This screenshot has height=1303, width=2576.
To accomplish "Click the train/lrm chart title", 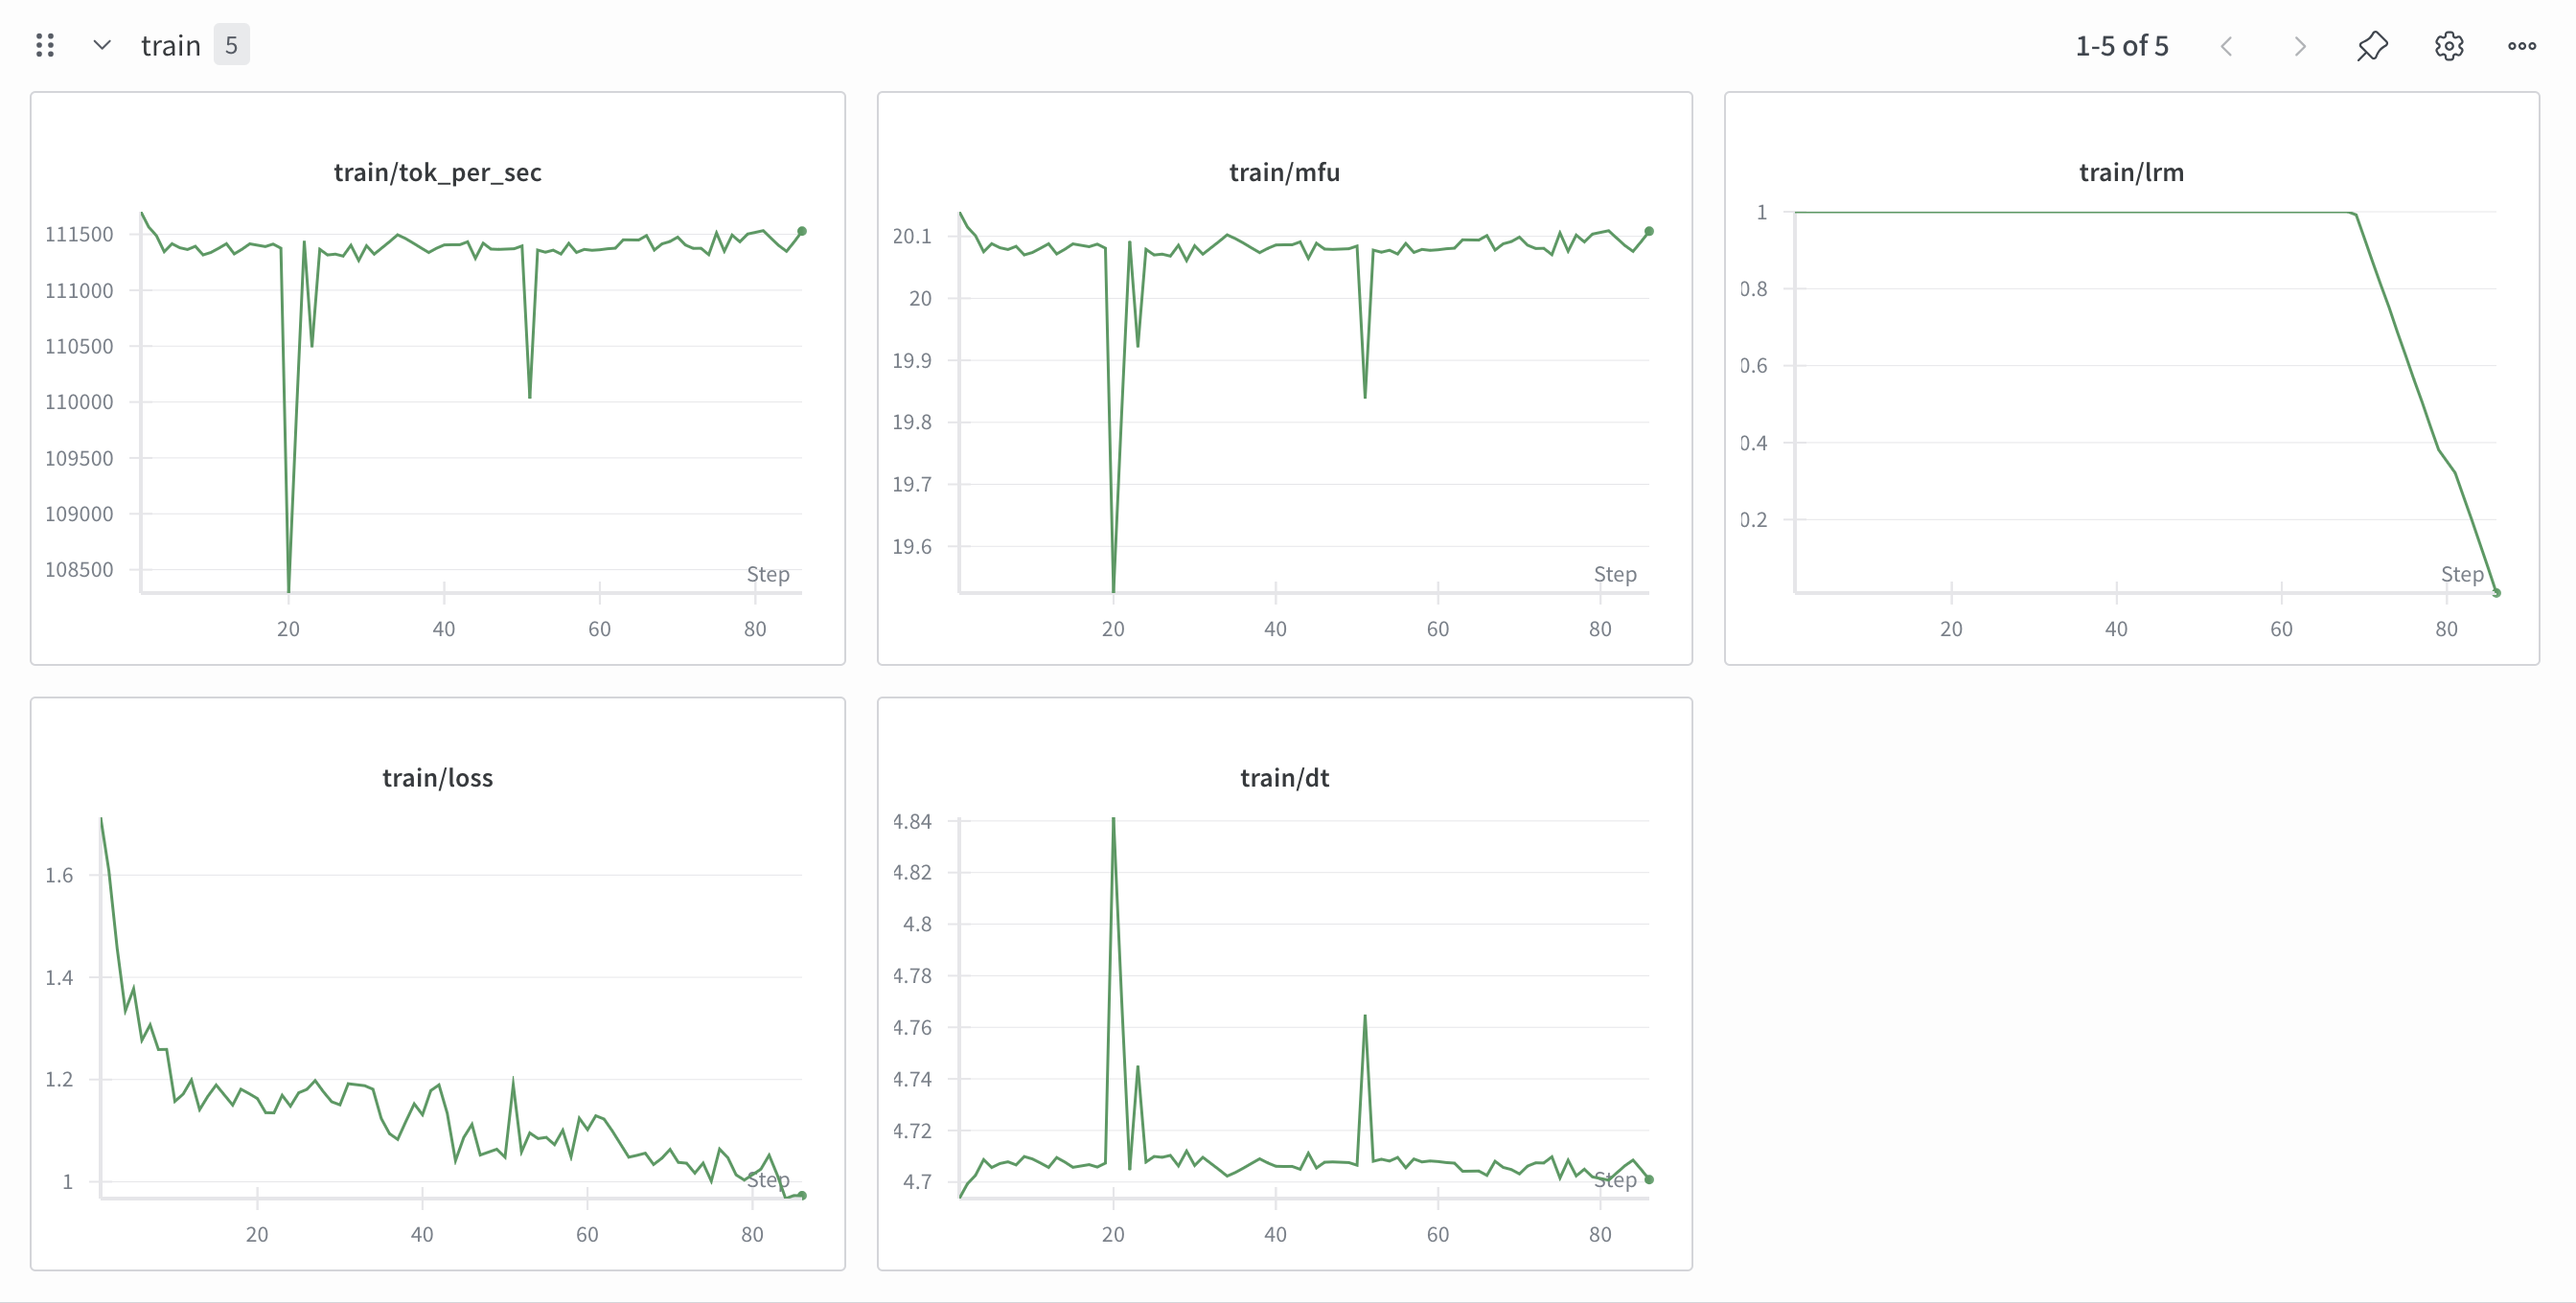I will pos(2131,172).
